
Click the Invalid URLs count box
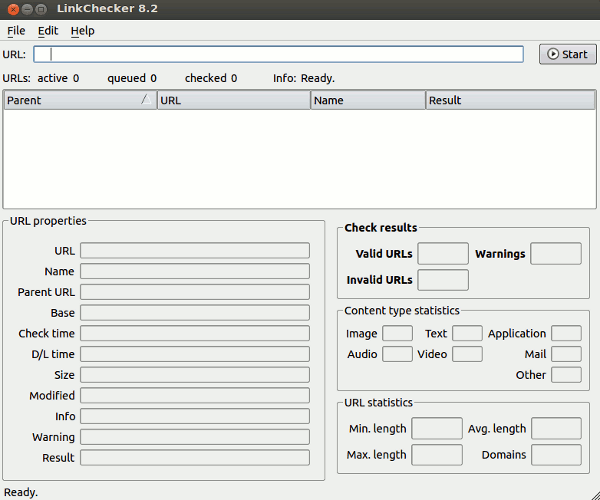443,280
